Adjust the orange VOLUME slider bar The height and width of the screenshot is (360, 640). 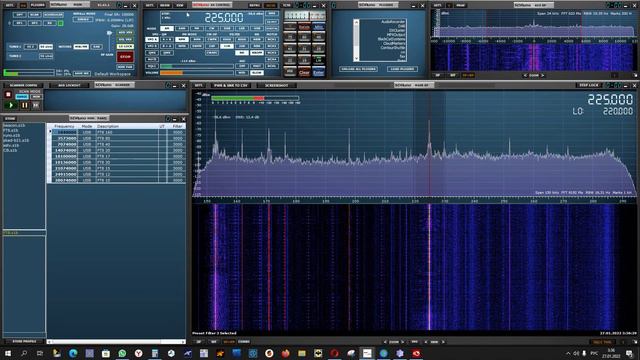click(197, 73)
